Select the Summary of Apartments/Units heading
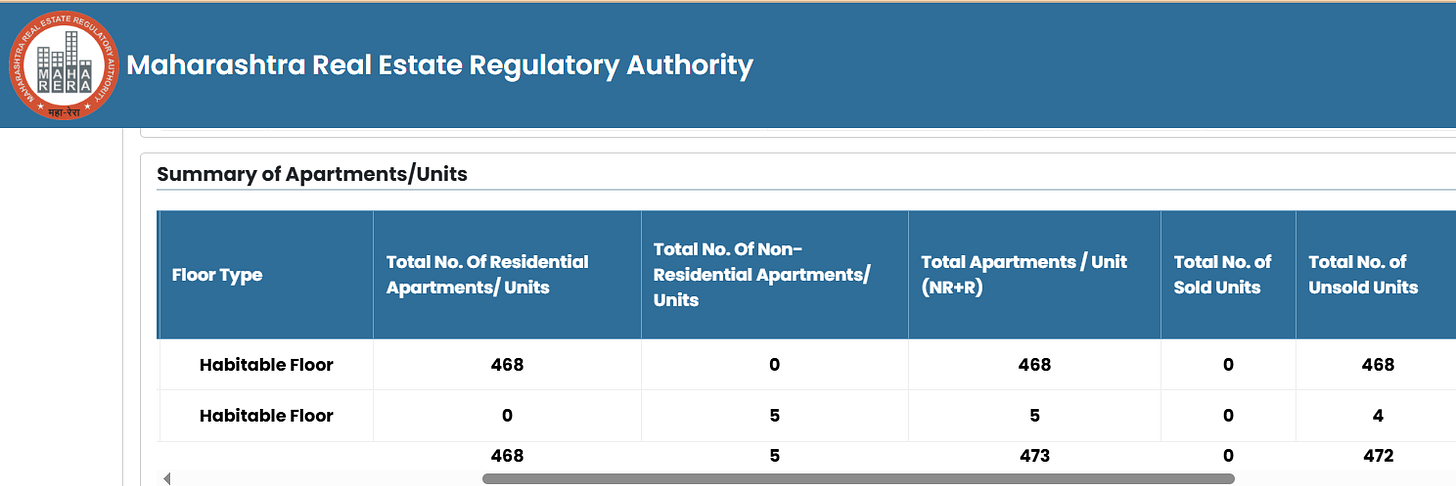1456x486 pixels. pos(312,174)
